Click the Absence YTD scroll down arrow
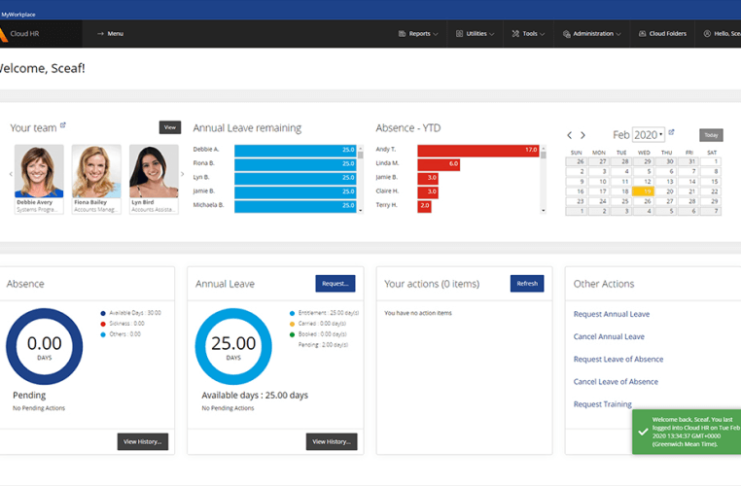Image resolution: width=741 pixels, height=486 pixels. 543,210
